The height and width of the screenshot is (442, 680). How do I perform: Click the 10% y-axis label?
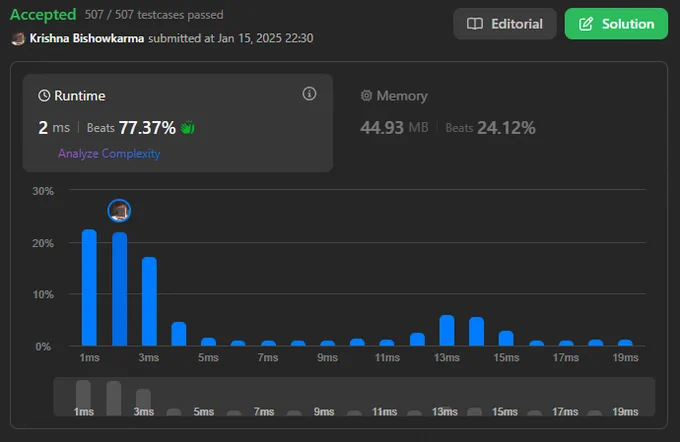tap(43, 295)
